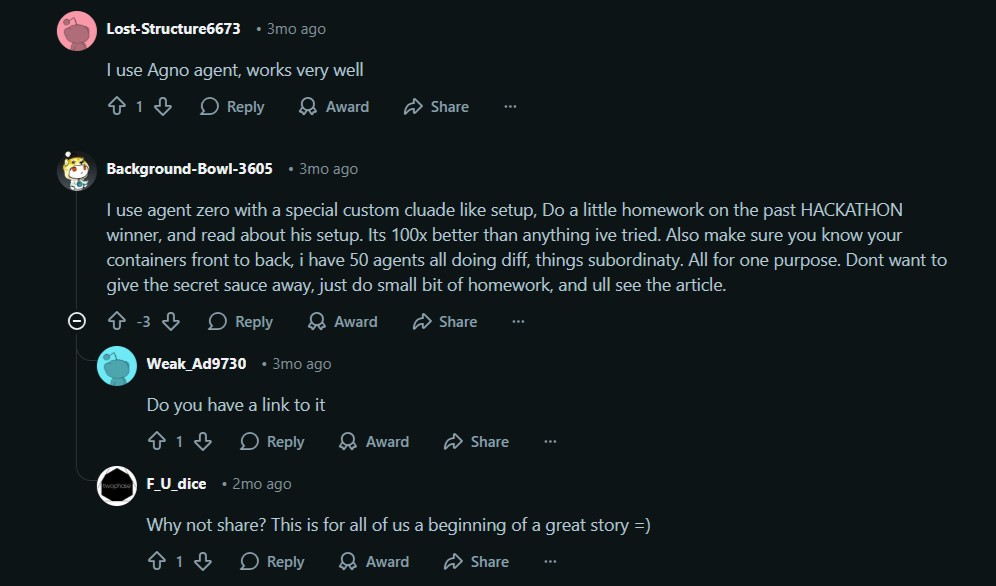Click Lost-Structure6673's avatar

point(77,31)
